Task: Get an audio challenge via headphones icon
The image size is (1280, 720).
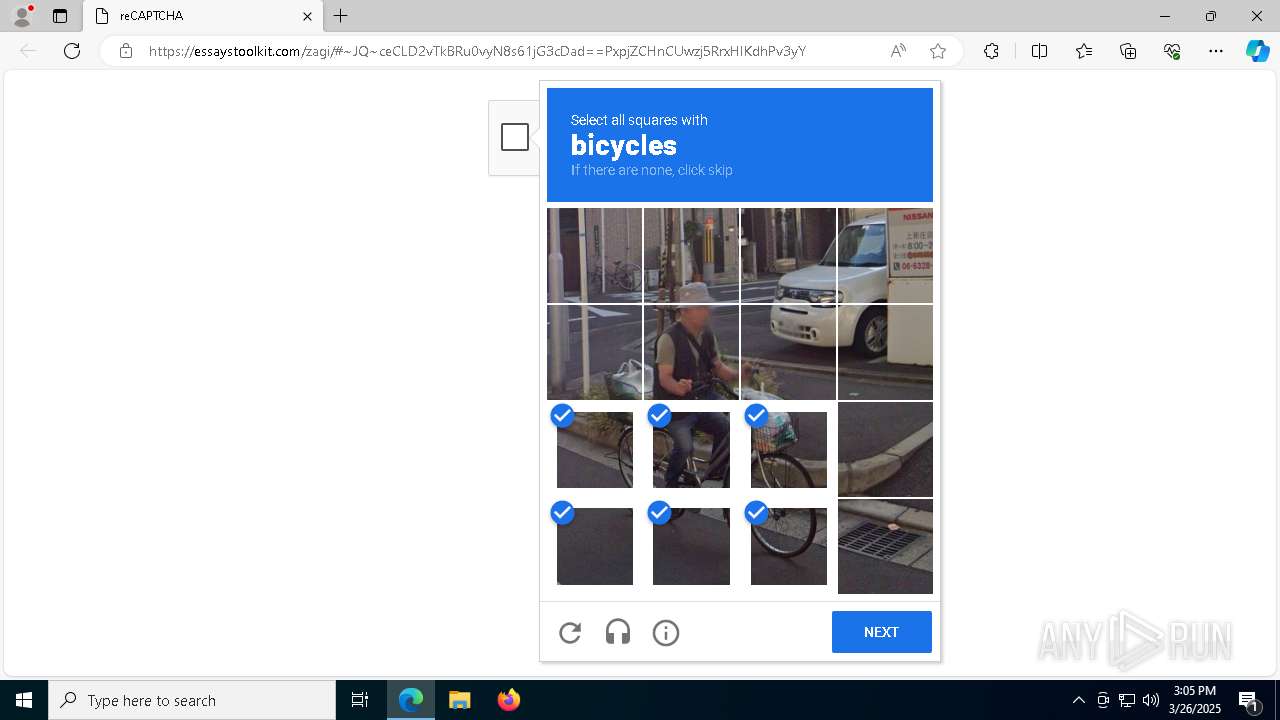Action: pyautogui.click(x=618, y=633)
